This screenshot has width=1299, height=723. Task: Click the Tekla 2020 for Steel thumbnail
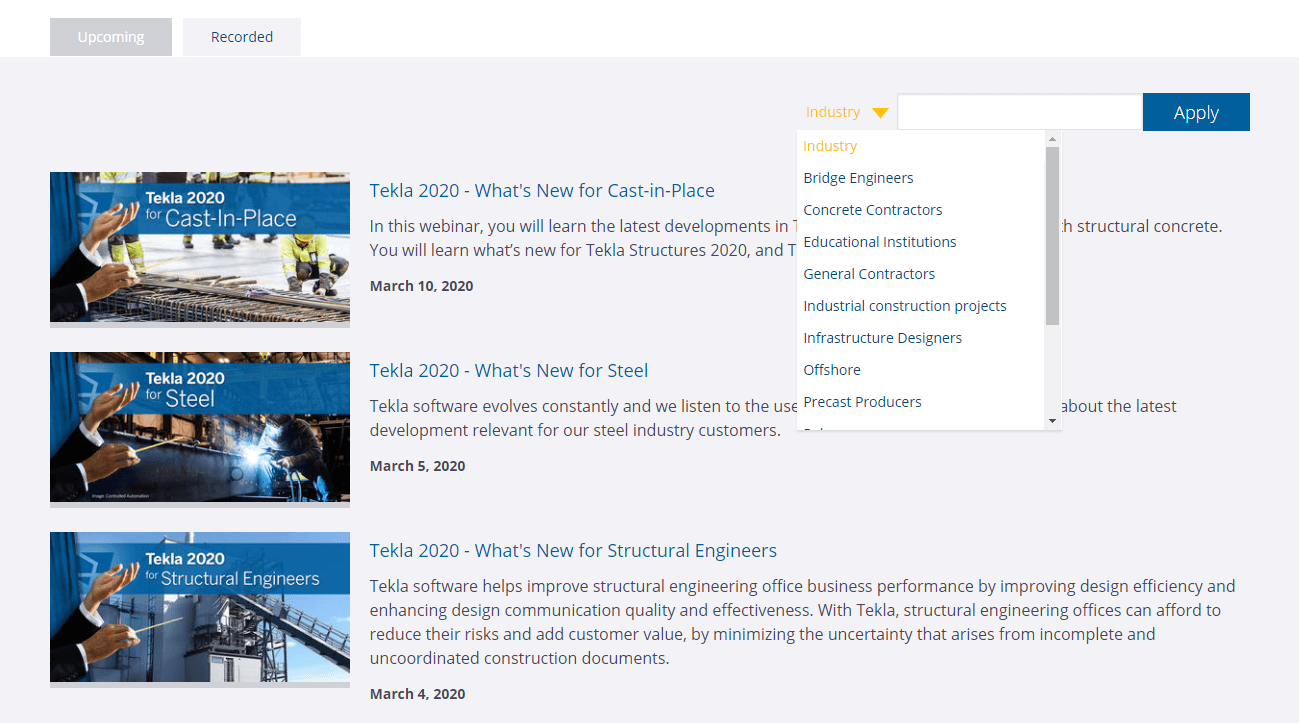(x=200, y=427)
